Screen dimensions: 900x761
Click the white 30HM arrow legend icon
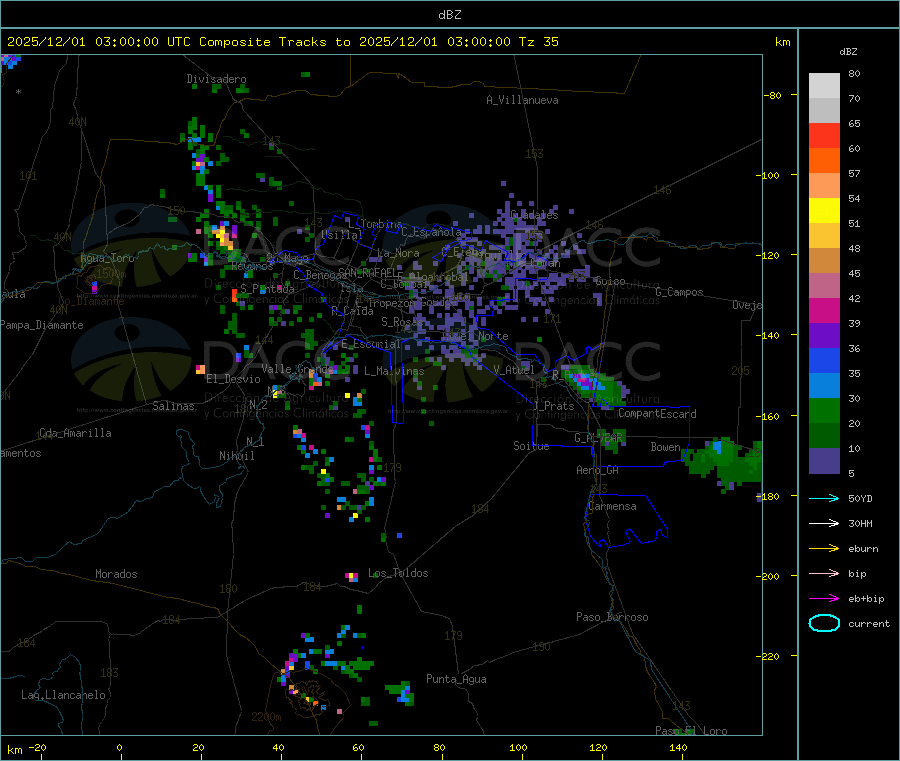tap(824, 523)
